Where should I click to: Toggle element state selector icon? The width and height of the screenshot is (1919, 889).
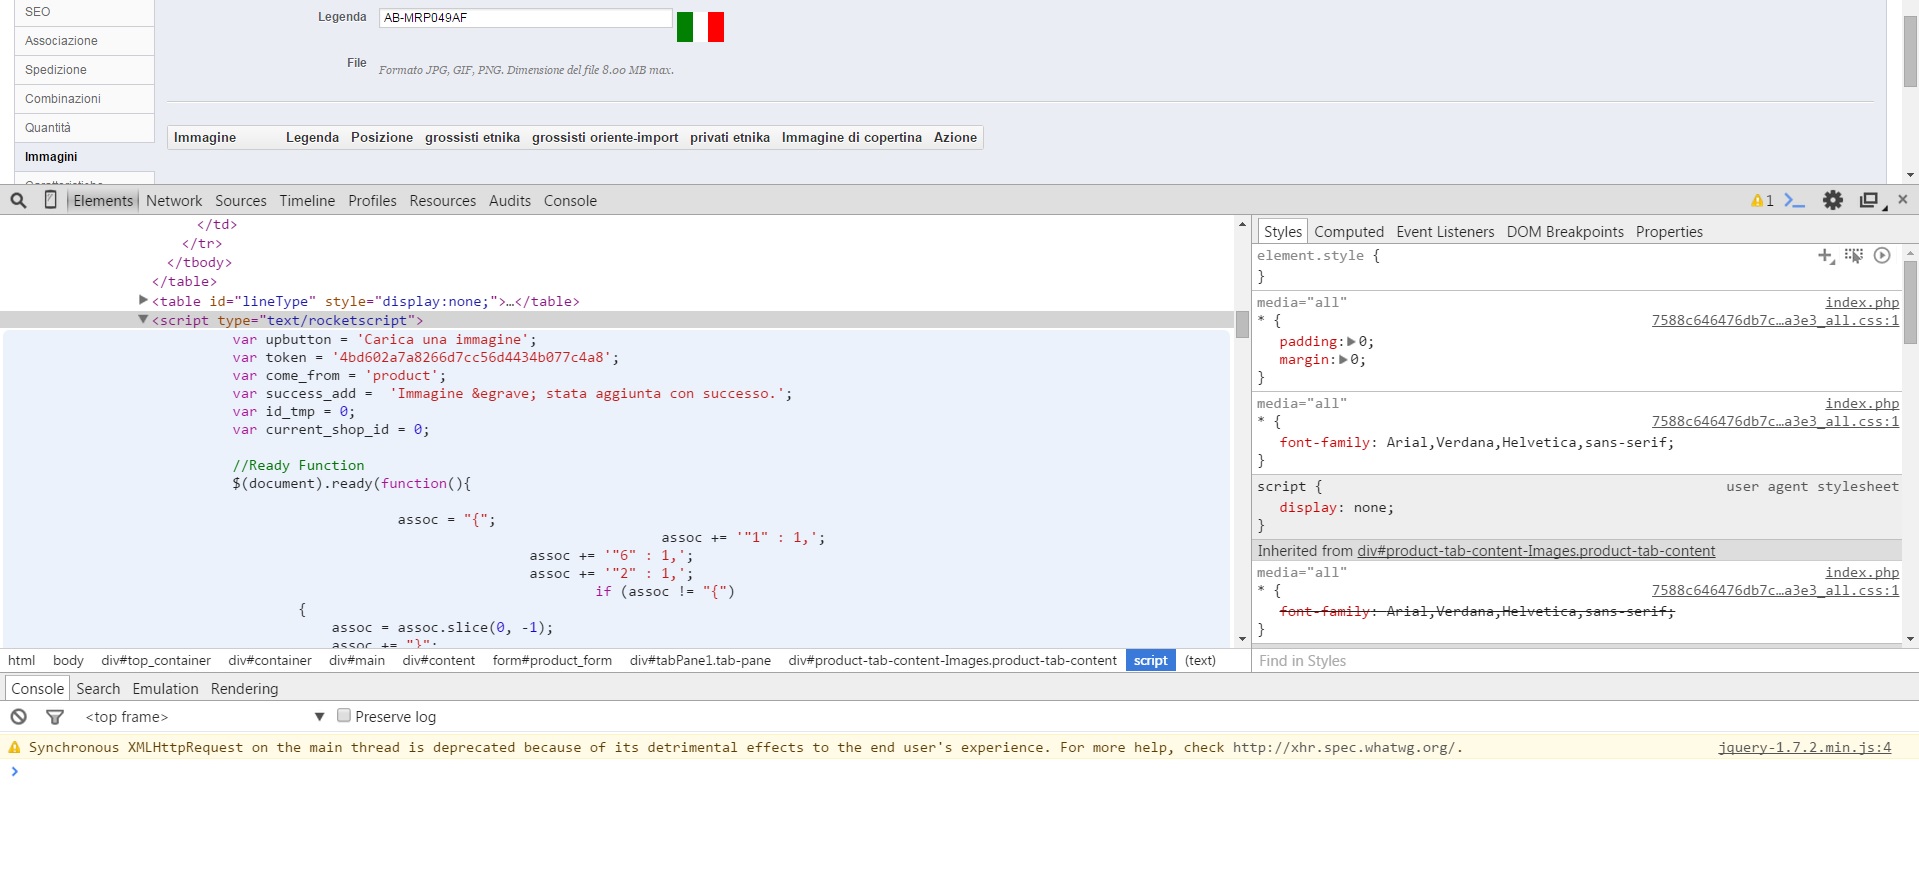tap(1853, 256)
